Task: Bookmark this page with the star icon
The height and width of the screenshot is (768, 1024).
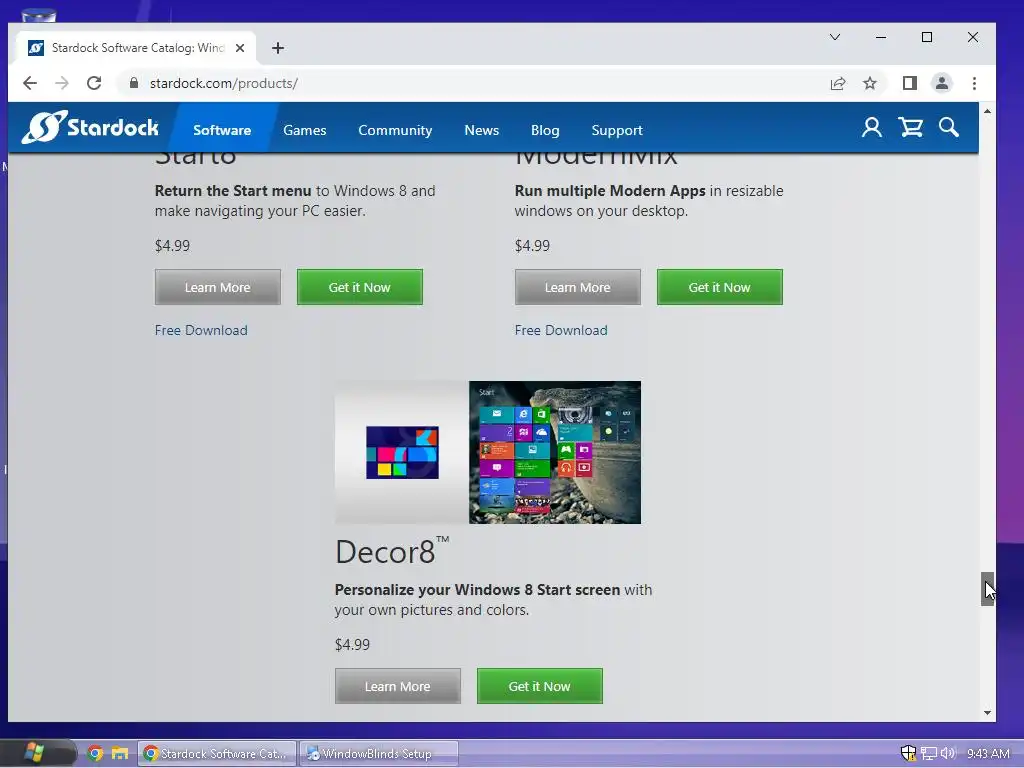Action: point(870,83)
